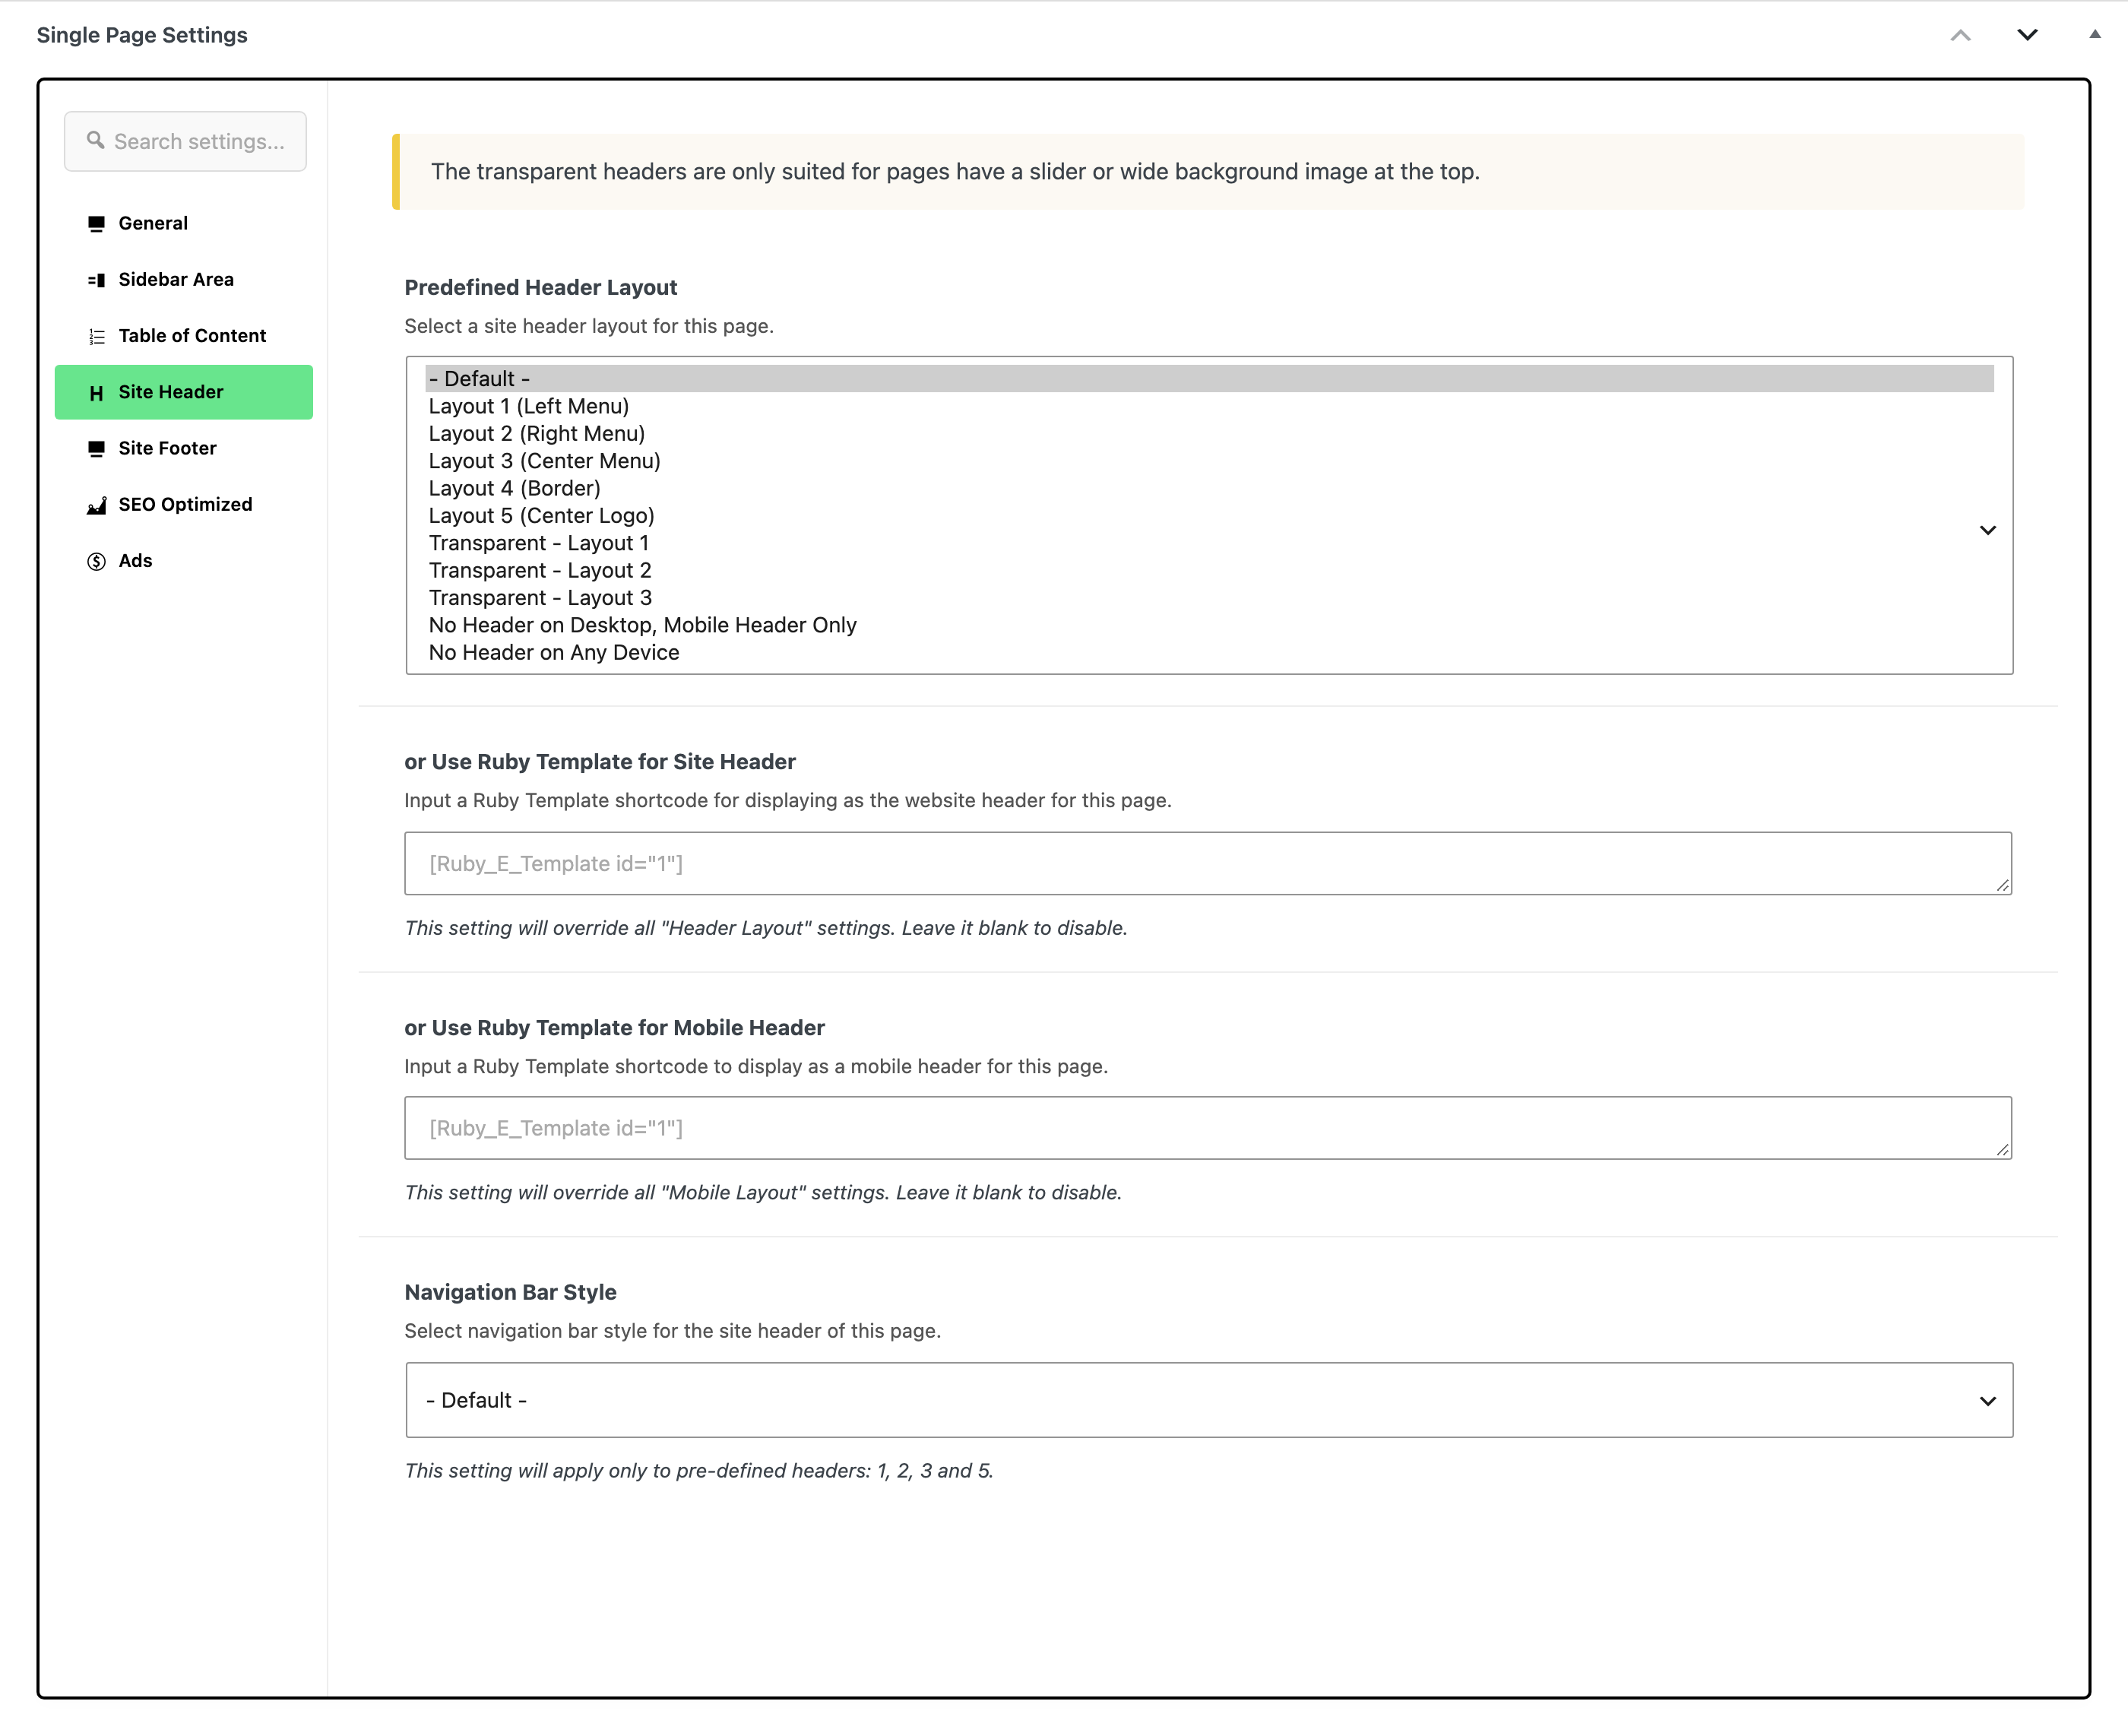Click the header layout list chevron arrow
Image resolution: width=2128 pixels, height=1736 pixels.
(1987, 530)
